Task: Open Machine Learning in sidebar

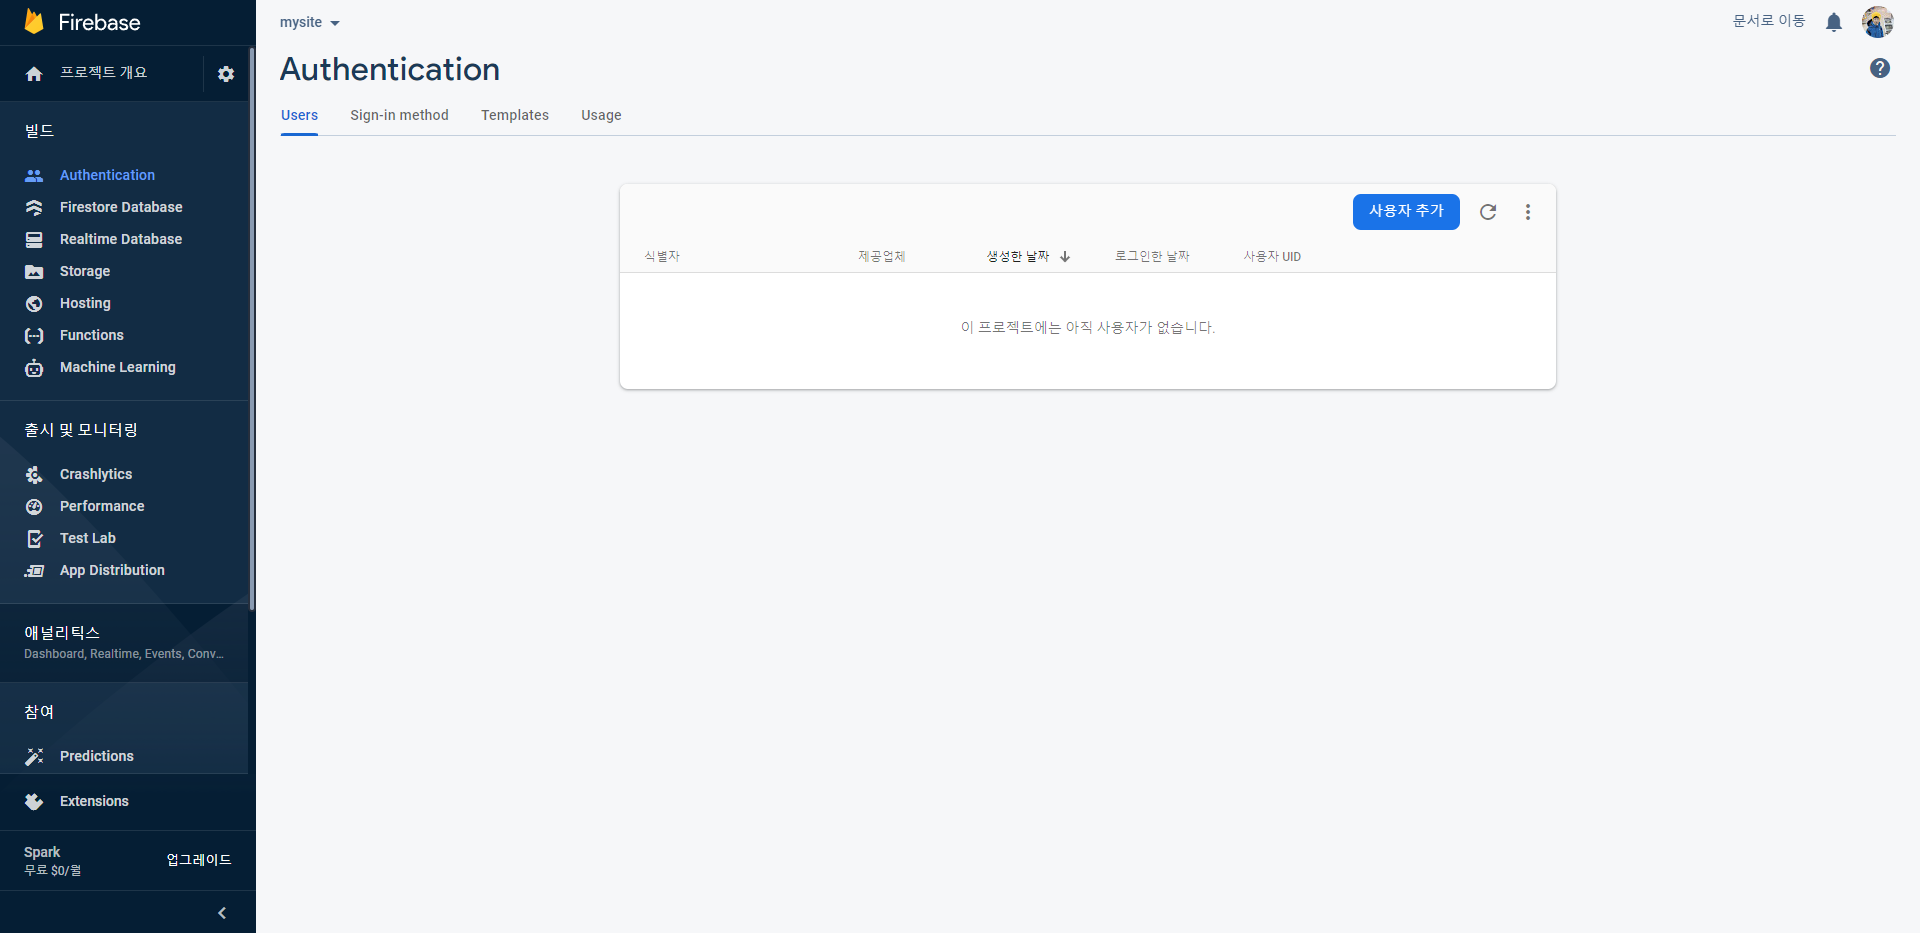Action: pos(118,367)
